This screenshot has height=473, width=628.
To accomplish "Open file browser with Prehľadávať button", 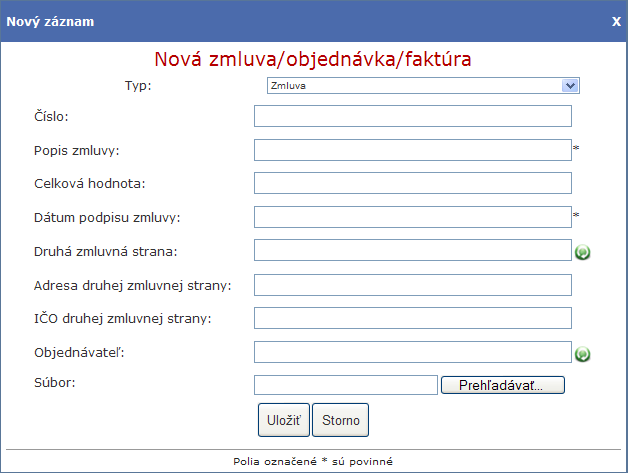I will pos(503,385).
